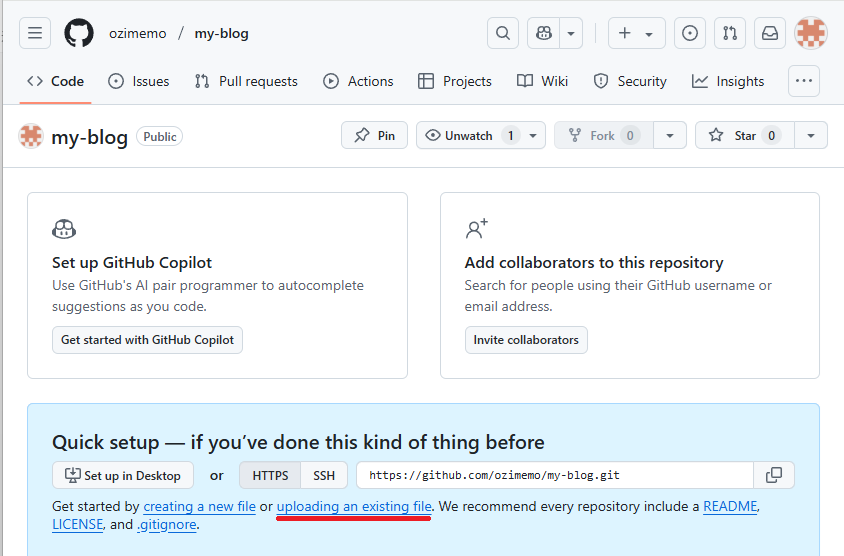Go to the Actions tab
Screen dimensions: 844x556
(x=358, y=81)
